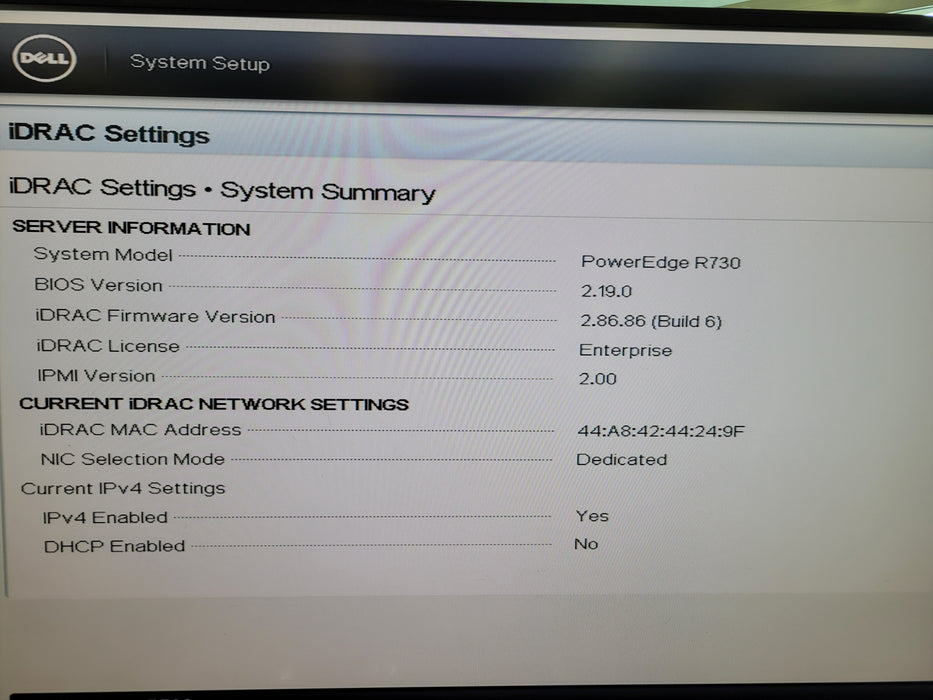Click CURRENT iDRAC NETWORK SETTINGS heading
Screen dimensions: 933x700
[x=214, y=404]
